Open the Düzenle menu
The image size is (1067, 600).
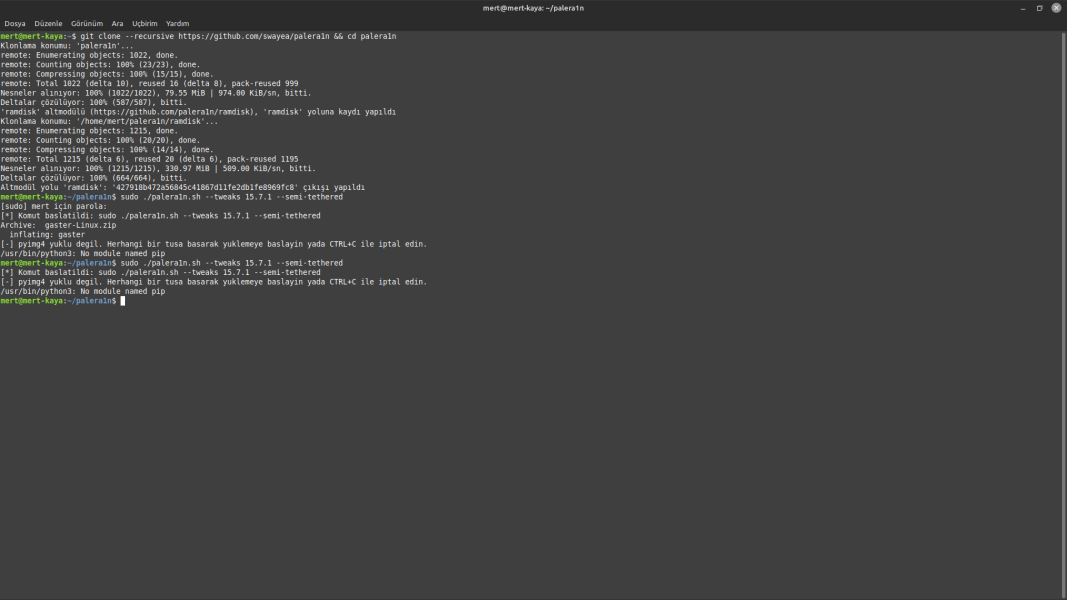(48, 23)
